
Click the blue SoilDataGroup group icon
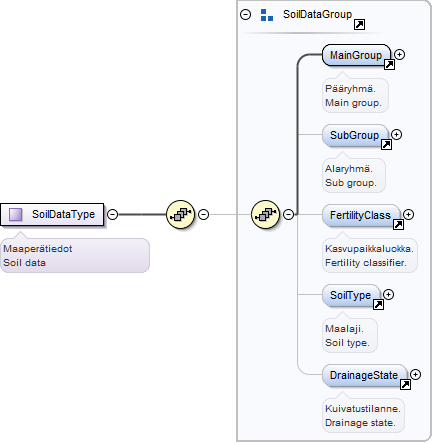pos(267,15)
